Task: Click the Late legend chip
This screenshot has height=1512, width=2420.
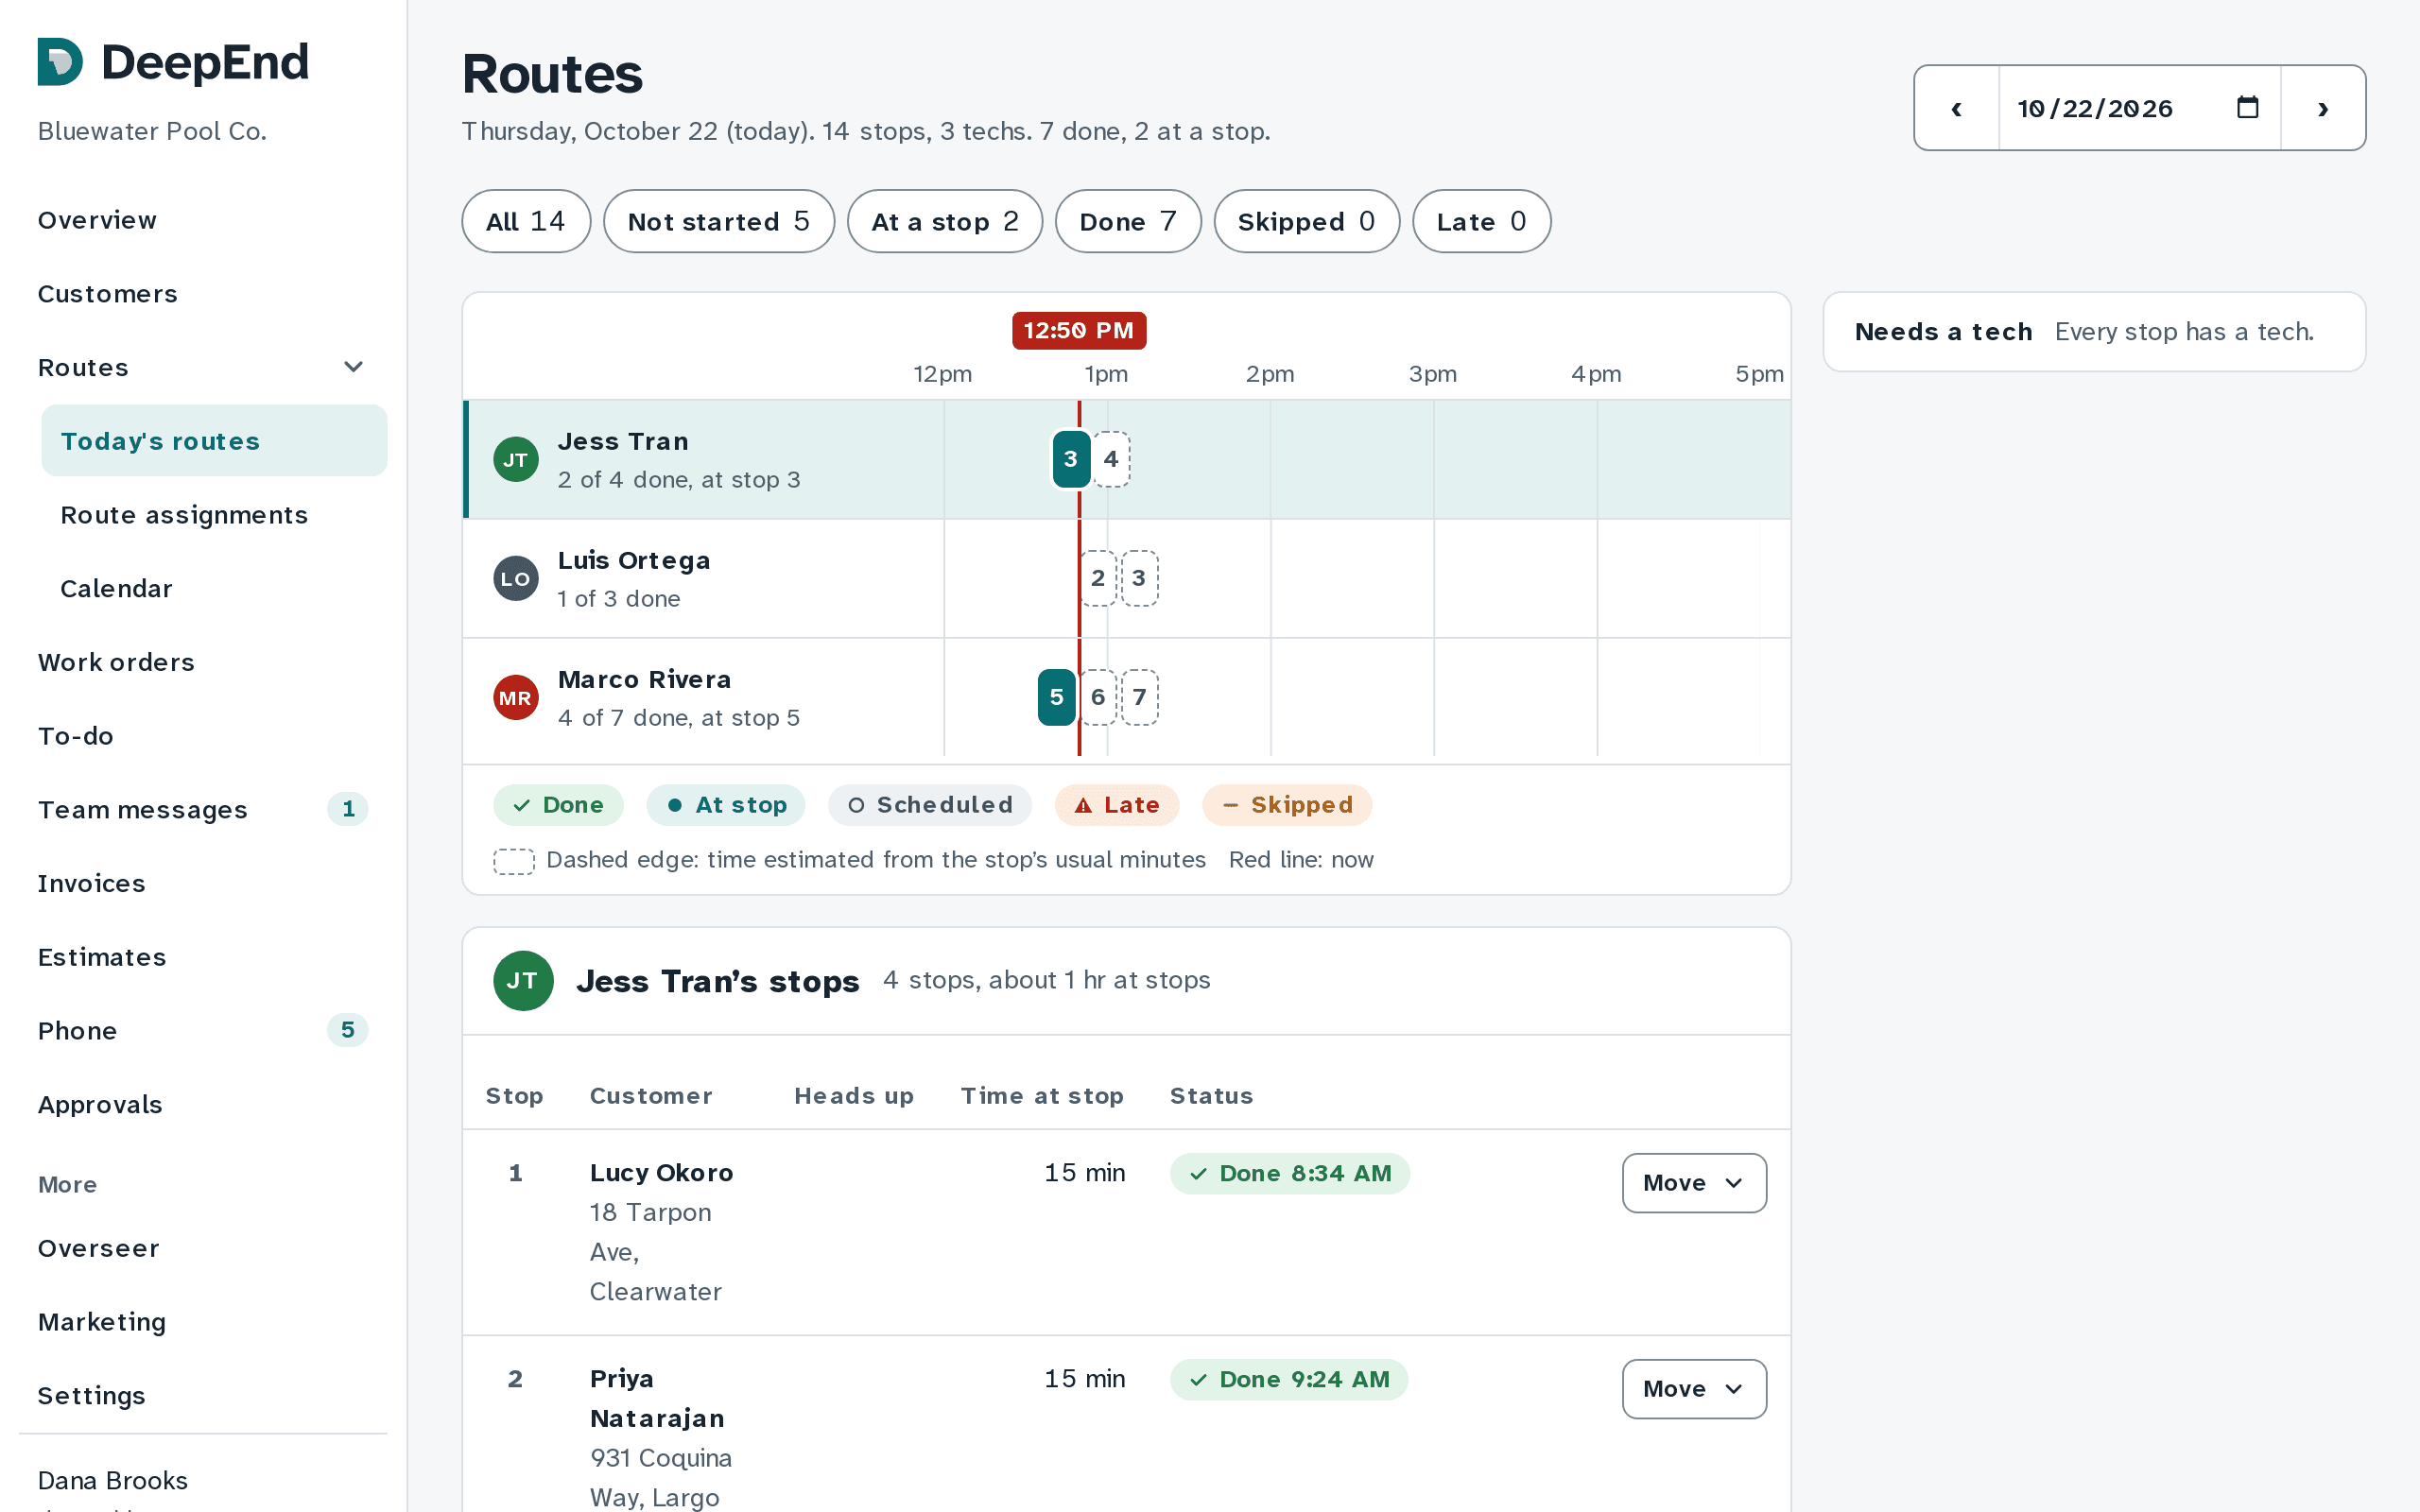Action: click(x=1117, y=805)
